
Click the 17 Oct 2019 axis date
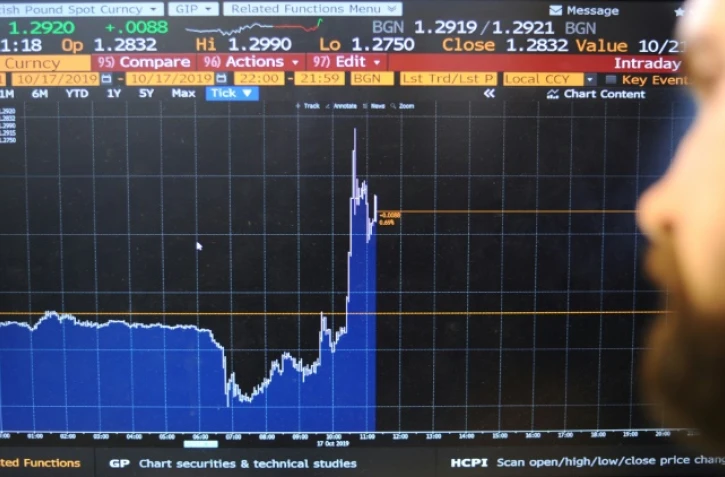click(333, 444)
